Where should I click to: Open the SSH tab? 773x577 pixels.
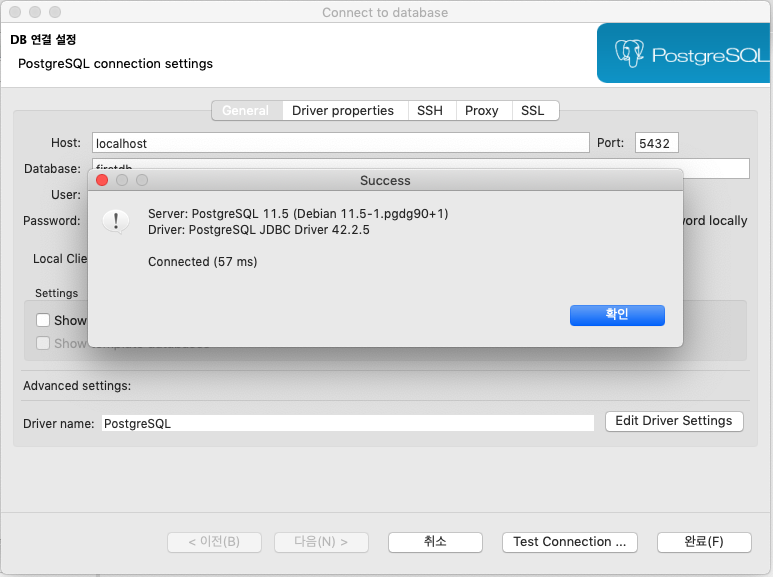[430, 110]
